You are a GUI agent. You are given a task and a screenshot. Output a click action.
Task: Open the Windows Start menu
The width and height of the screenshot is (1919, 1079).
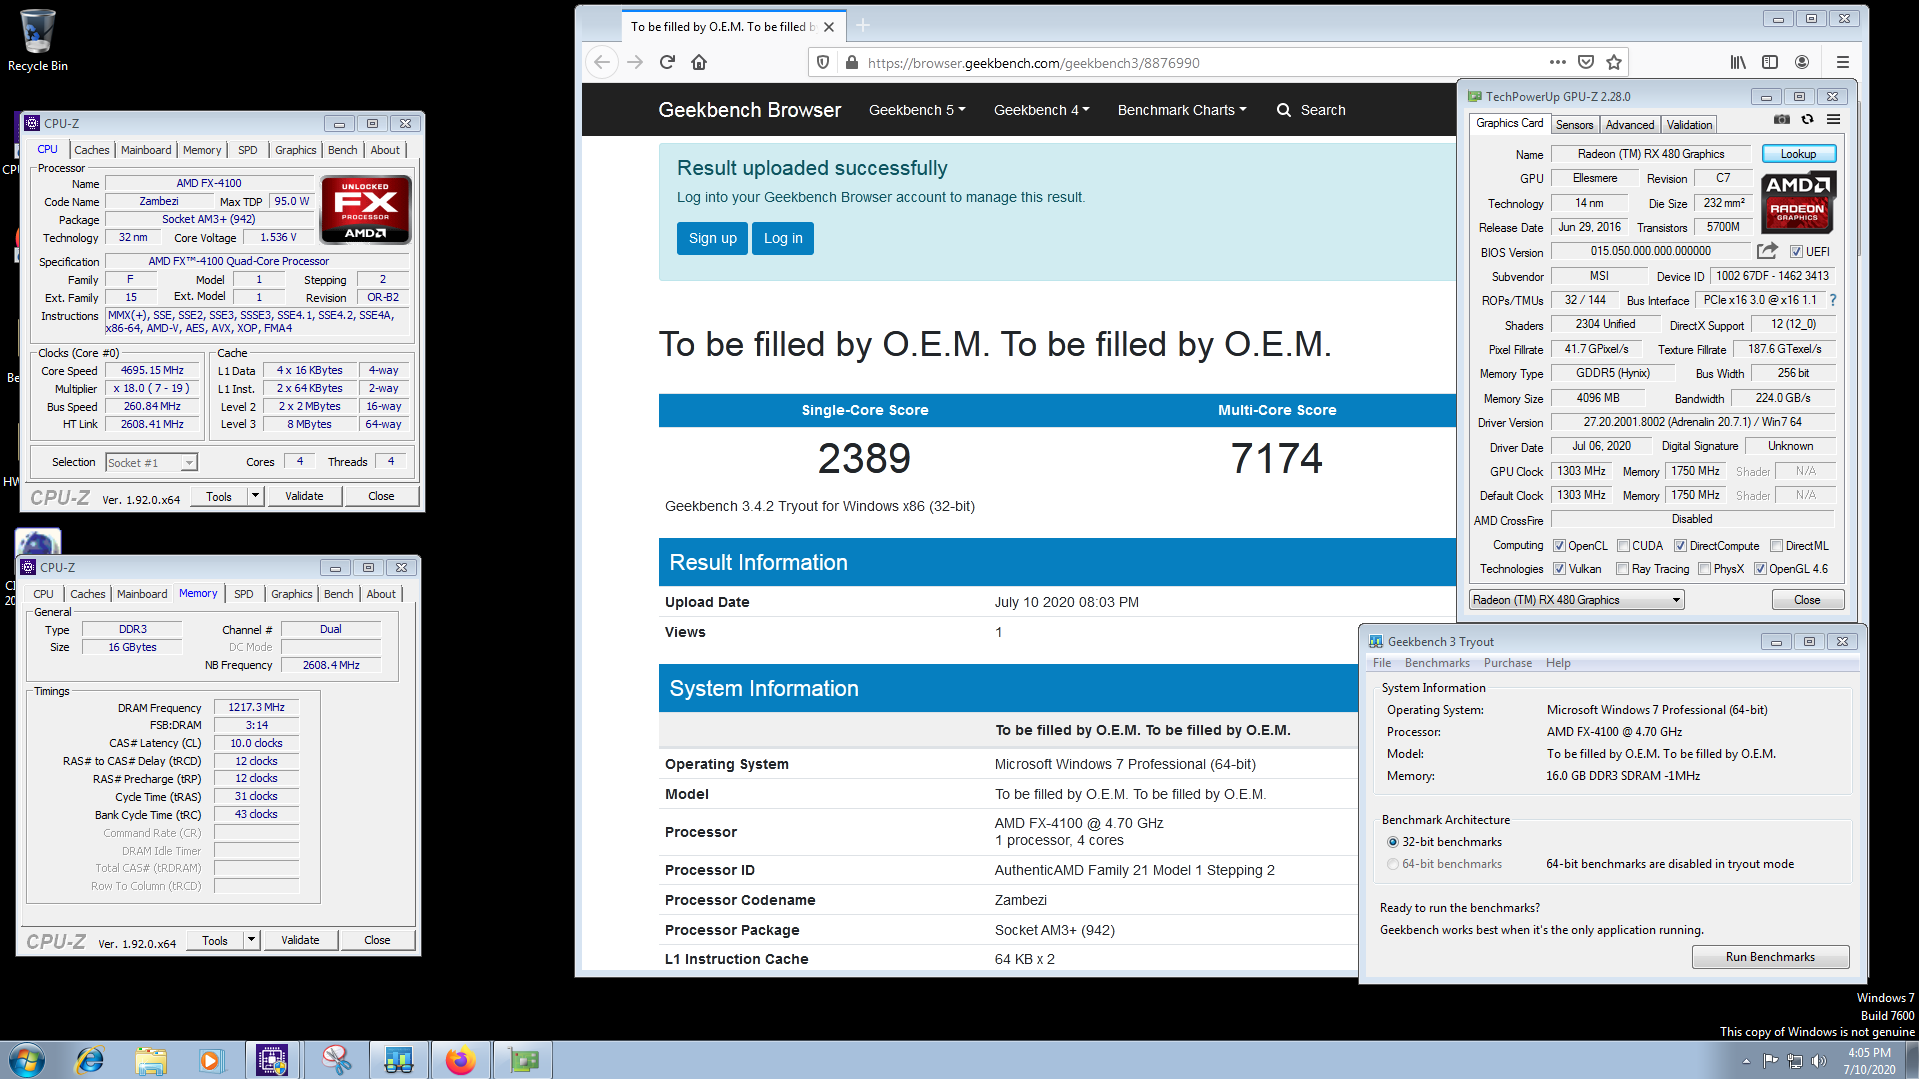pyautogui.click(x=27, y=1060)
